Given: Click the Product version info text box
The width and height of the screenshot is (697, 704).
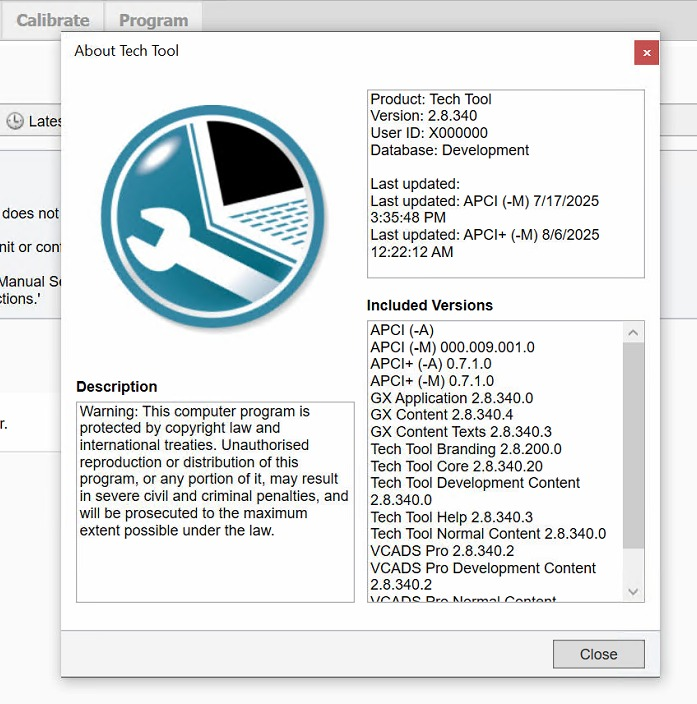Looking at the screenshot, I should coord(505,183).
